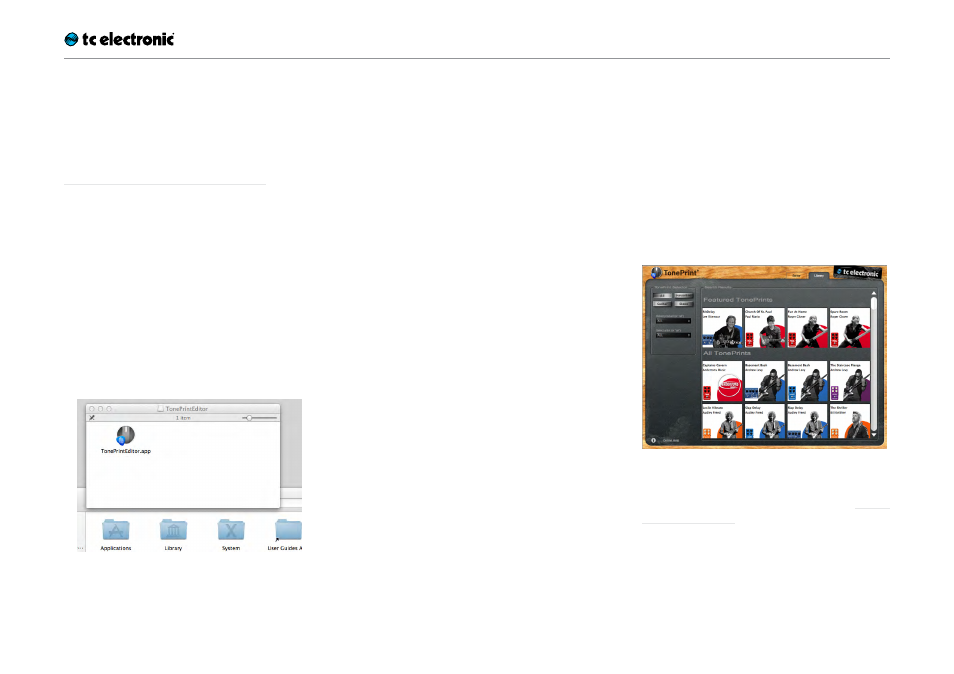This screenshot has width=954, height=674.
Task: Click the scrollbar down arrow in results
Action: click(x=874, y=435)
